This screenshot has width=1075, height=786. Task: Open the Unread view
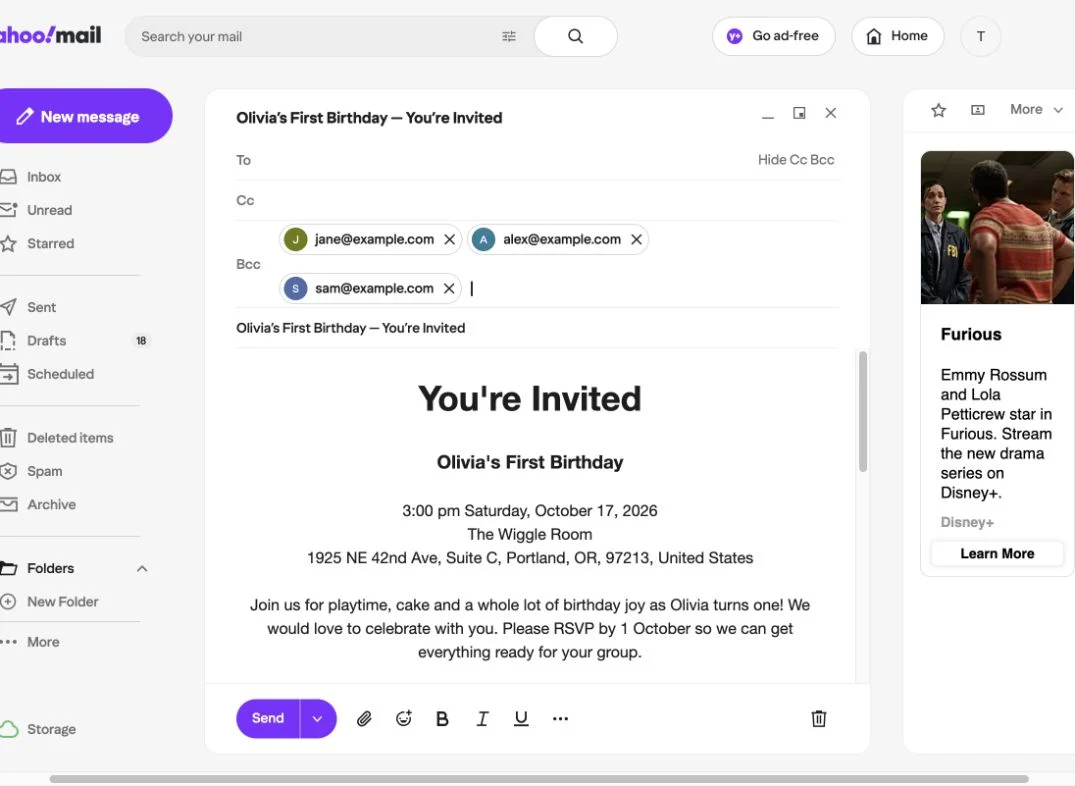pyautogui.click(x=37, y=210)
